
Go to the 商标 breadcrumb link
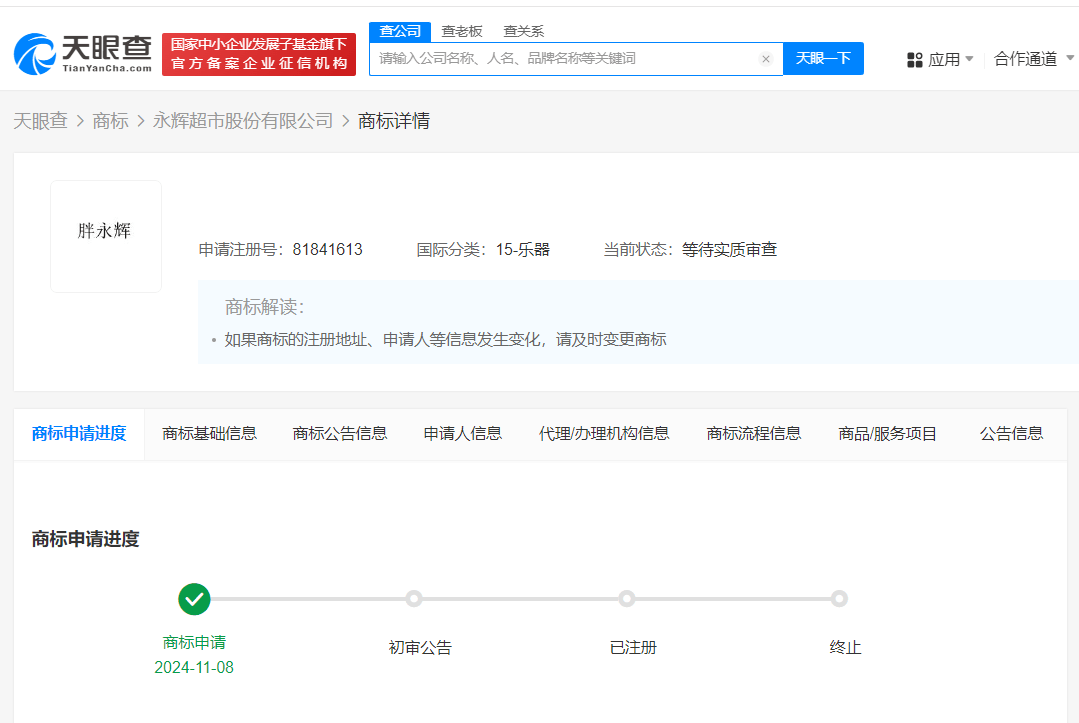point(110,121)
